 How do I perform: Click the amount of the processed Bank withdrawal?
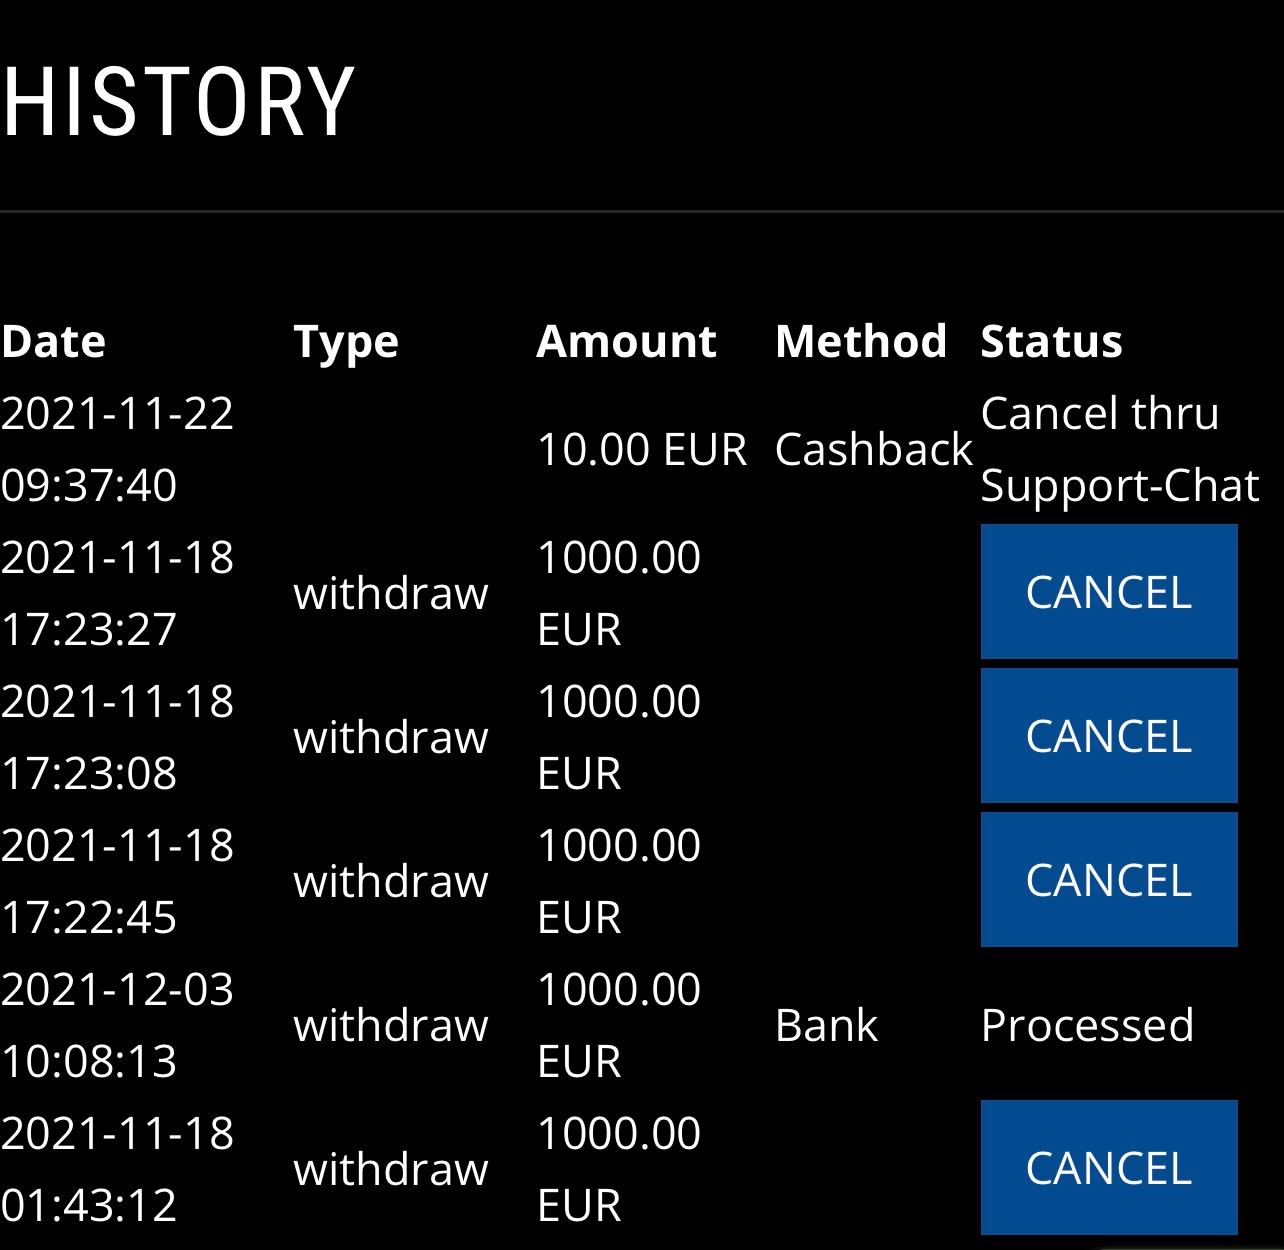tap(619, 1025)
